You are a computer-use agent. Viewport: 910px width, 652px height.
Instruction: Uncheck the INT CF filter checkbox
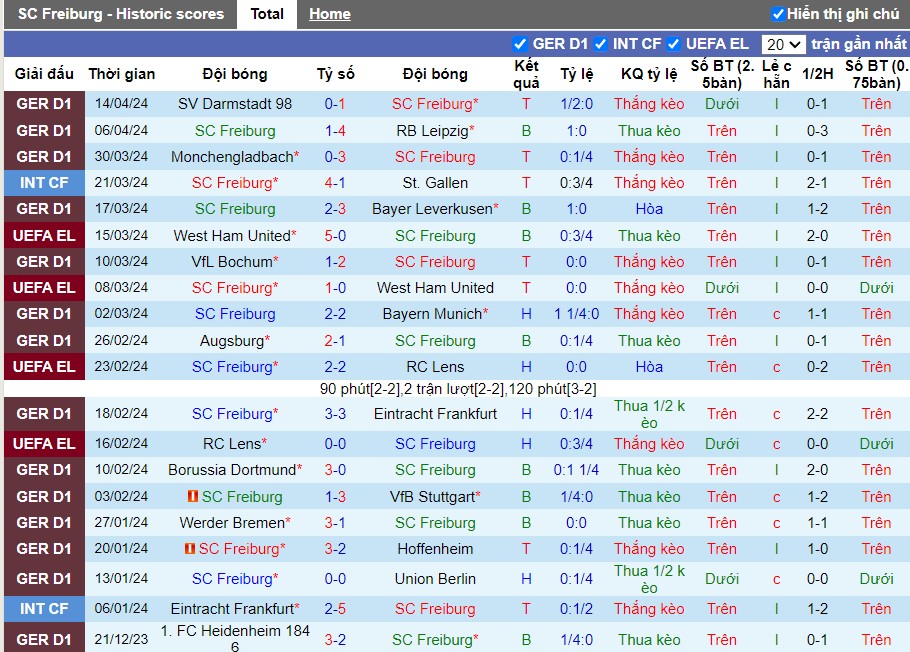[x=601, y=44]
